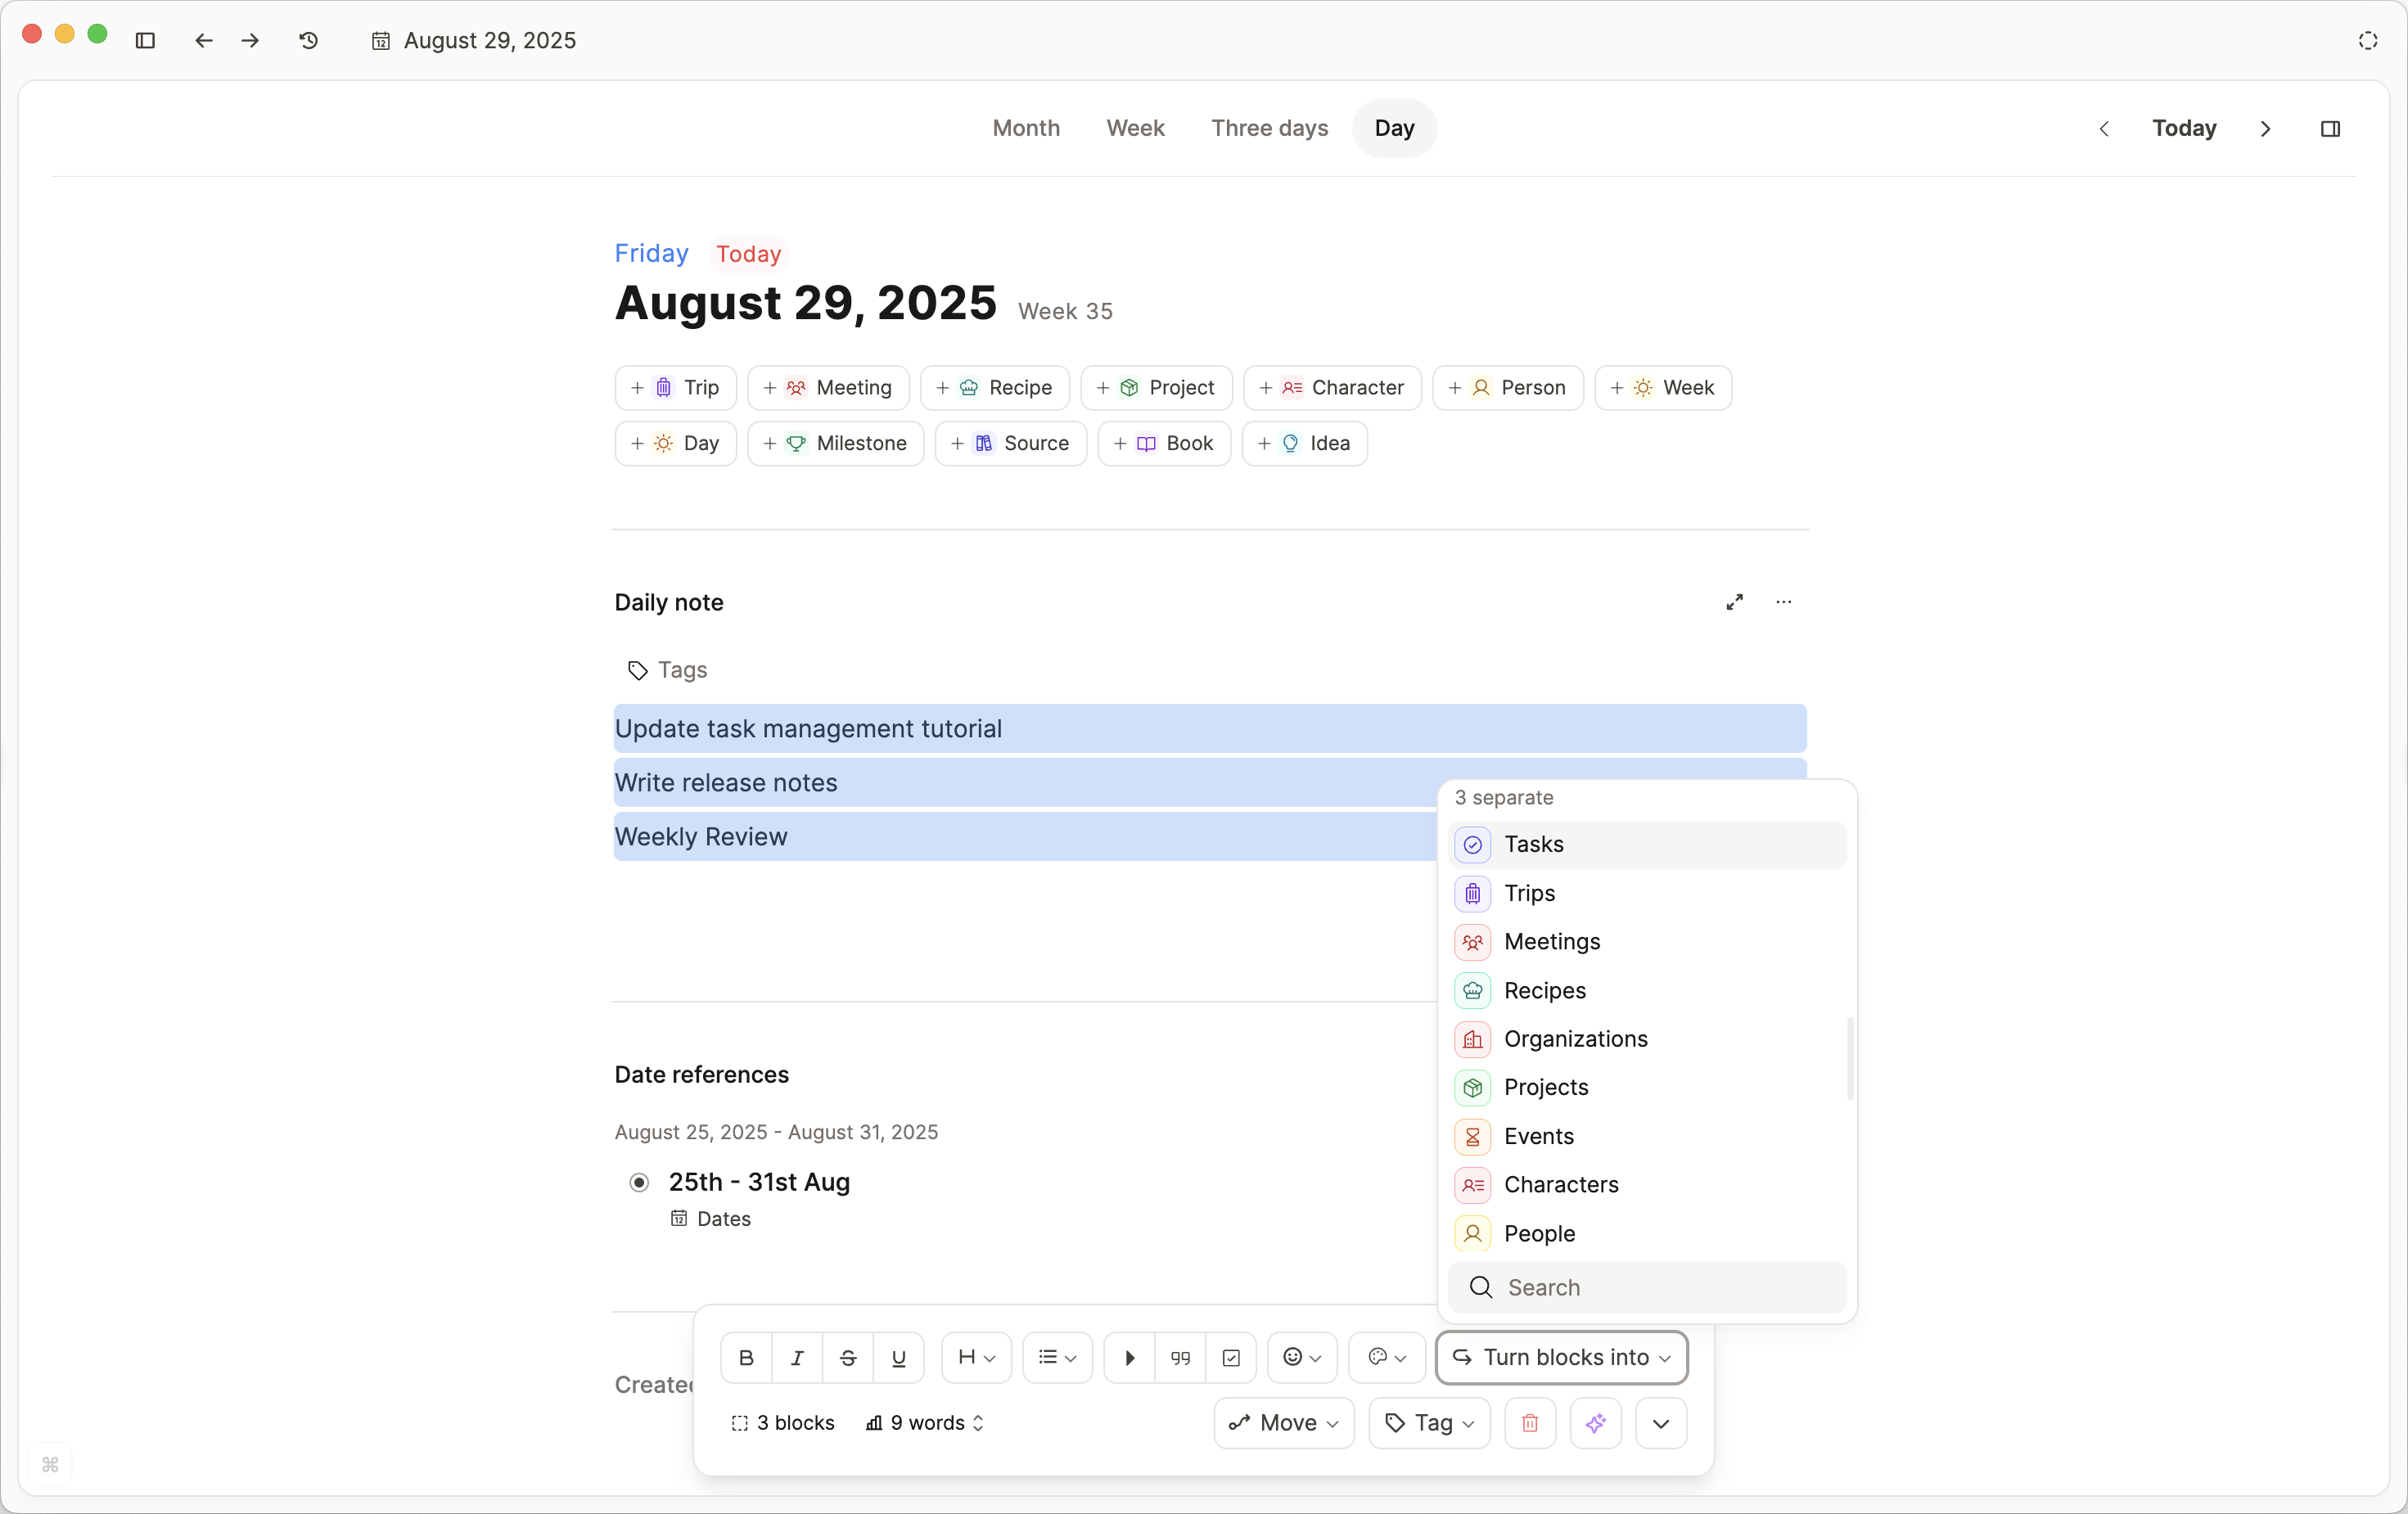The height and width of the screenshot is (1514, 2408).
Task: Apply strikethrough formatting
Action: [847, 1357]
